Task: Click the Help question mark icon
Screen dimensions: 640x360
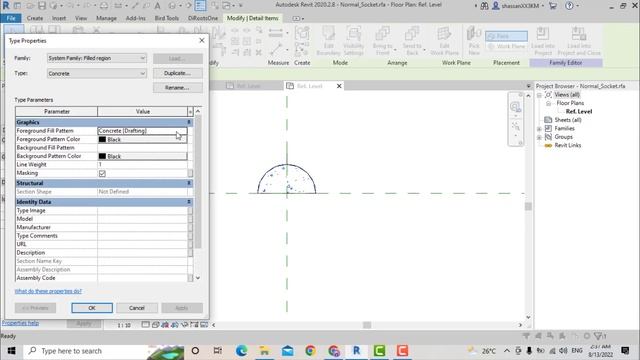Action: tap(569, 6)
